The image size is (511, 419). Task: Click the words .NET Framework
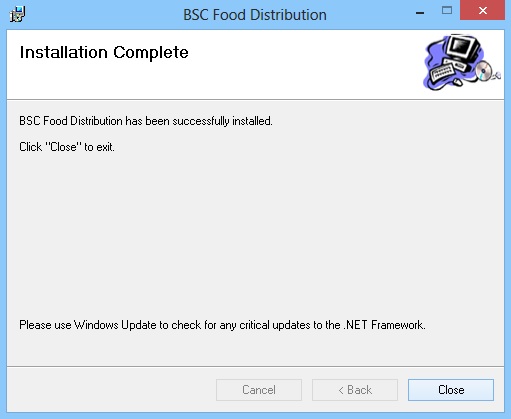384,325
